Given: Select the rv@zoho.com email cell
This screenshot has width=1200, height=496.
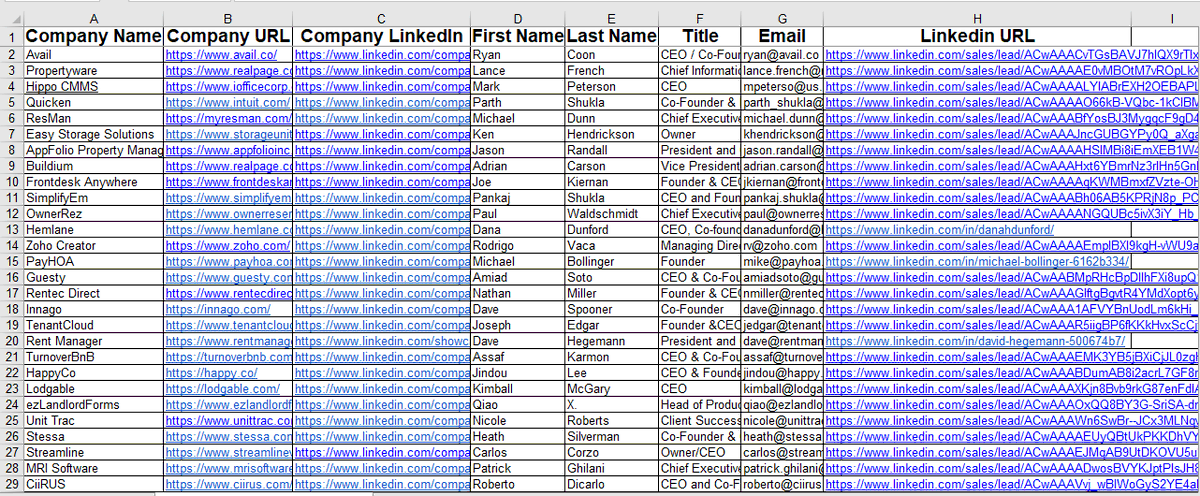Looking at the screenshot, I should (781, 246).
